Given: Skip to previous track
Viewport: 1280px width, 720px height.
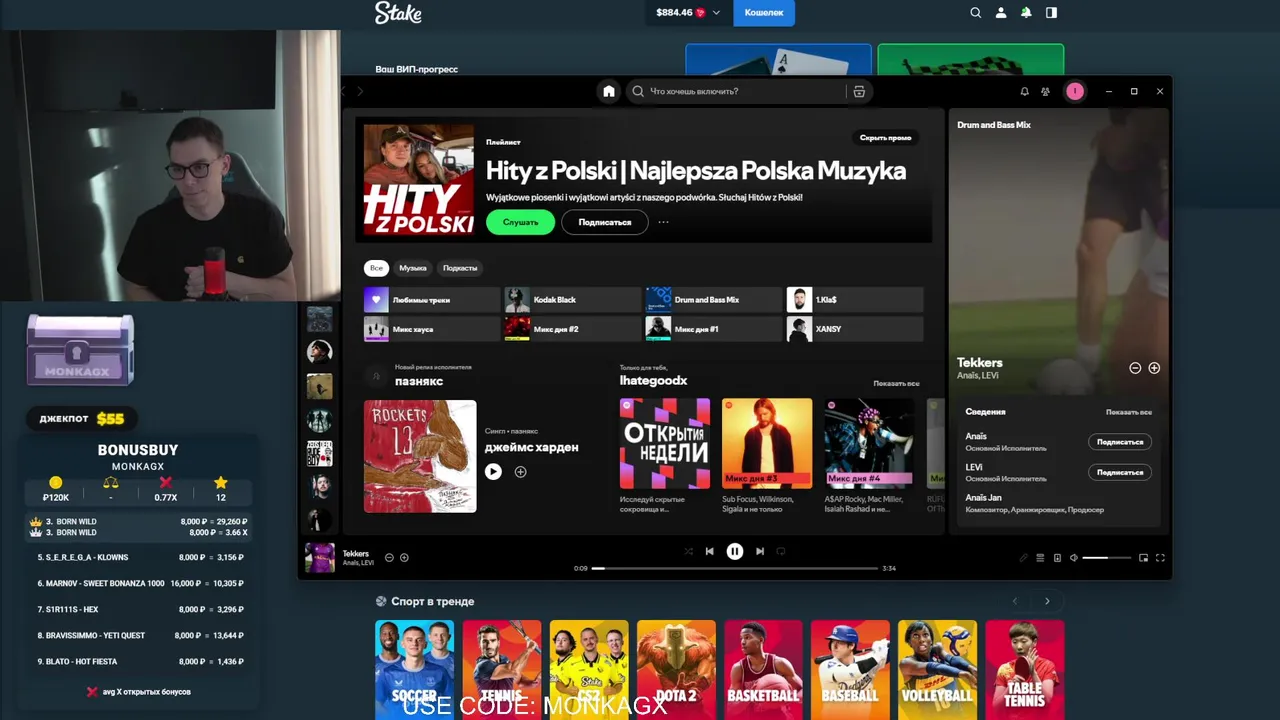Looking at the screenshot, I should point(709,551).
